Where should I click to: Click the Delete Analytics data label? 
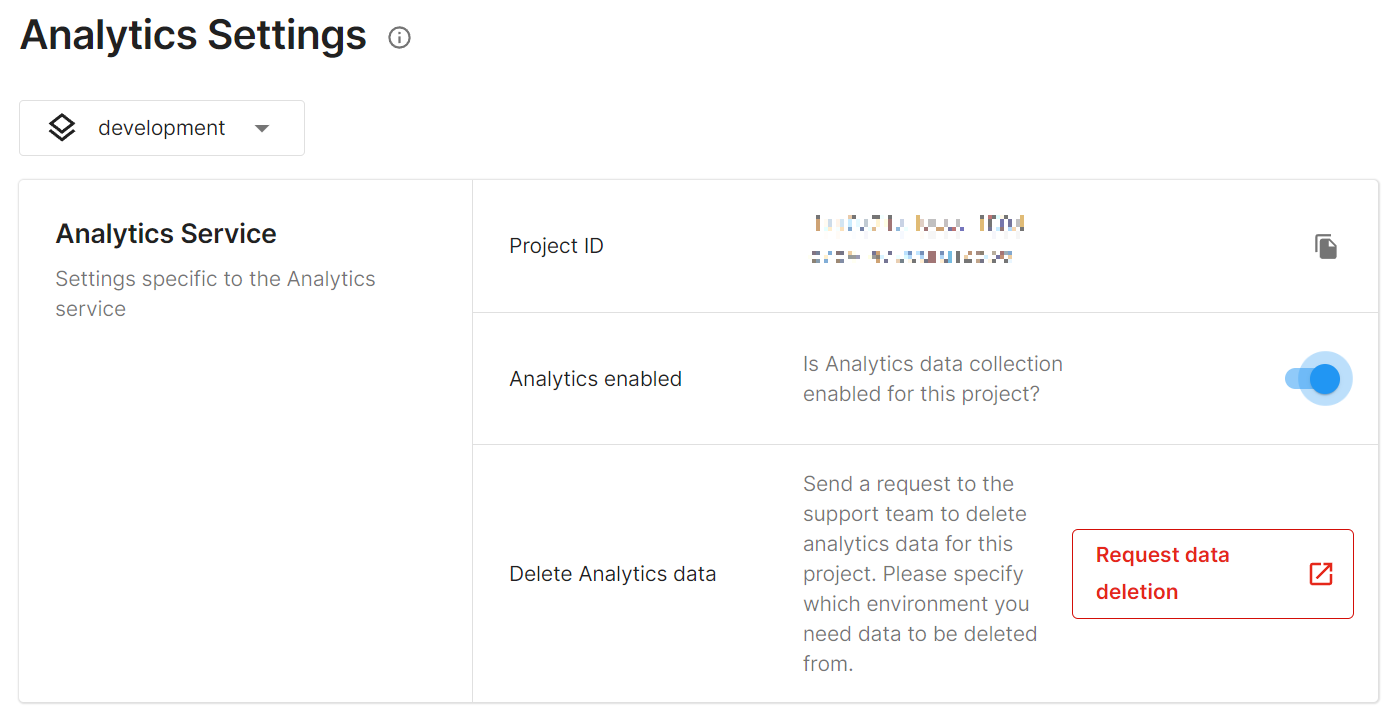pos(612,574)
